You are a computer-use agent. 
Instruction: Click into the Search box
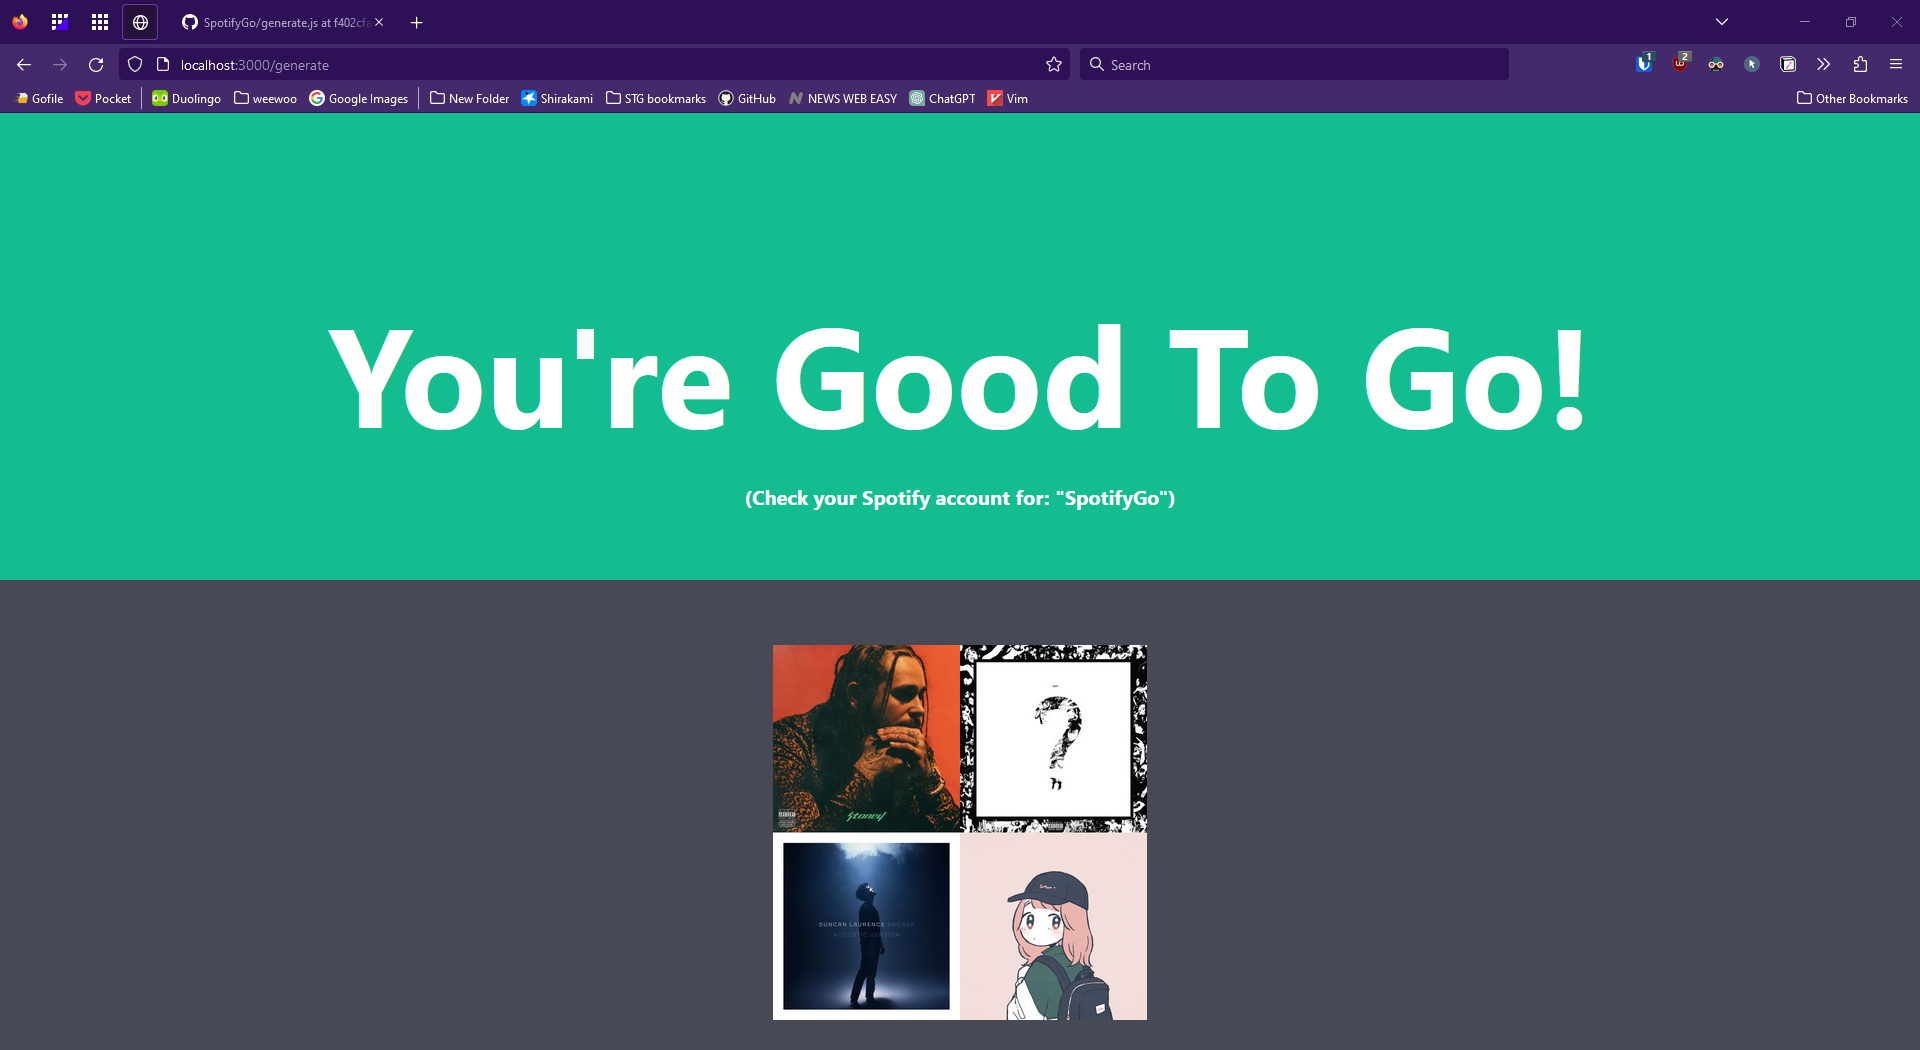(x=1295, y=65)
